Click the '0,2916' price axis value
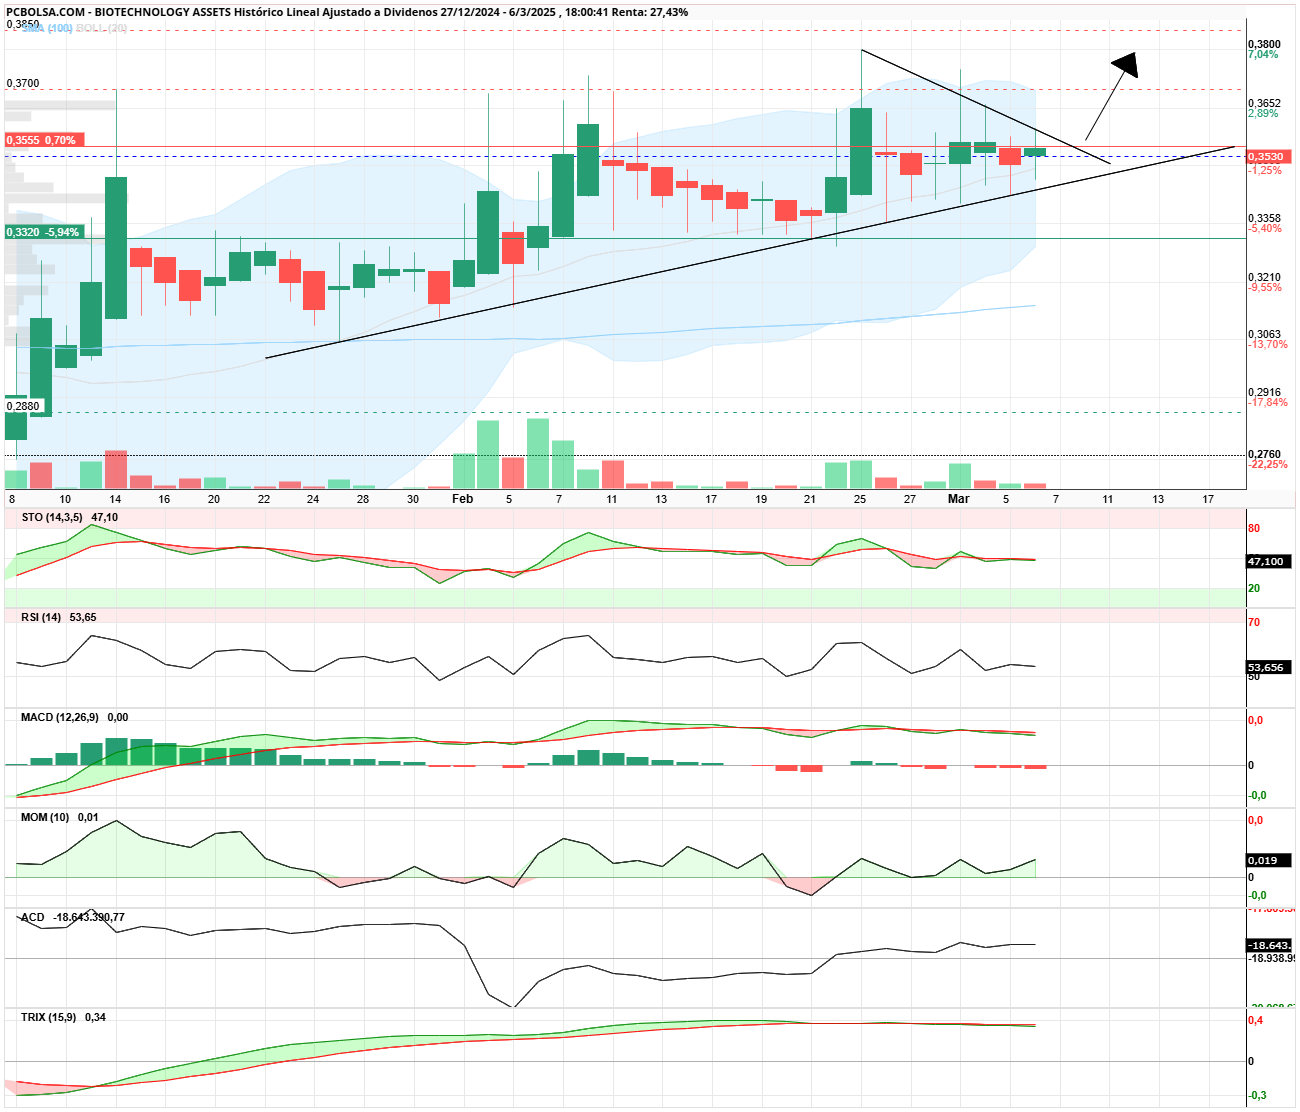This screenshot has height=1112, width=1300. pos(1265,392)
